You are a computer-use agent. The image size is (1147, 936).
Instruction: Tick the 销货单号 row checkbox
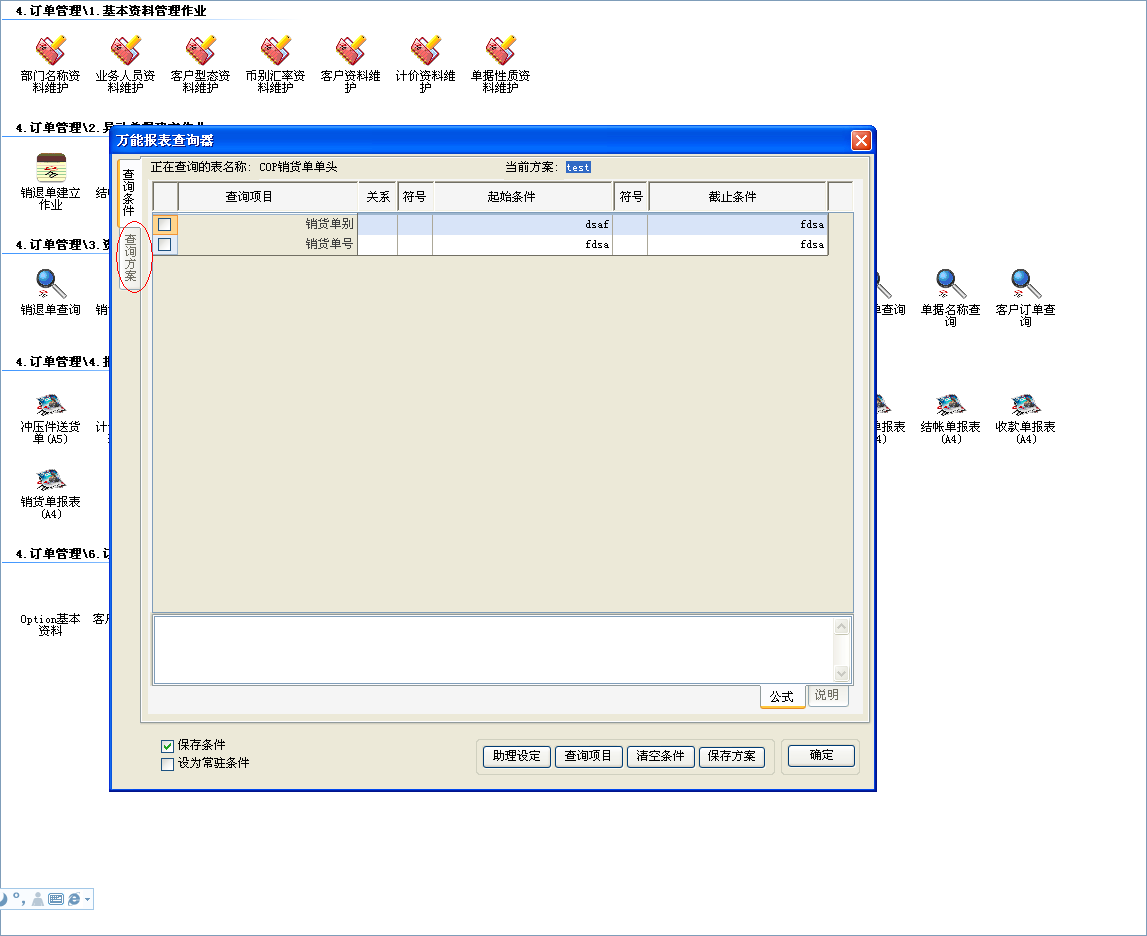point(165,244)
